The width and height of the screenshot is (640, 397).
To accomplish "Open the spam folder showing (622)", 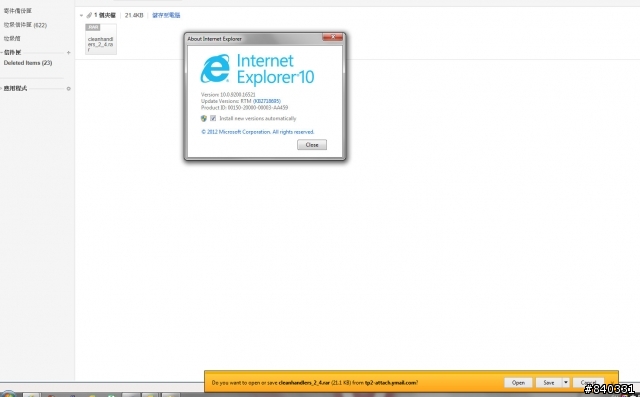I will pos(25,25).
